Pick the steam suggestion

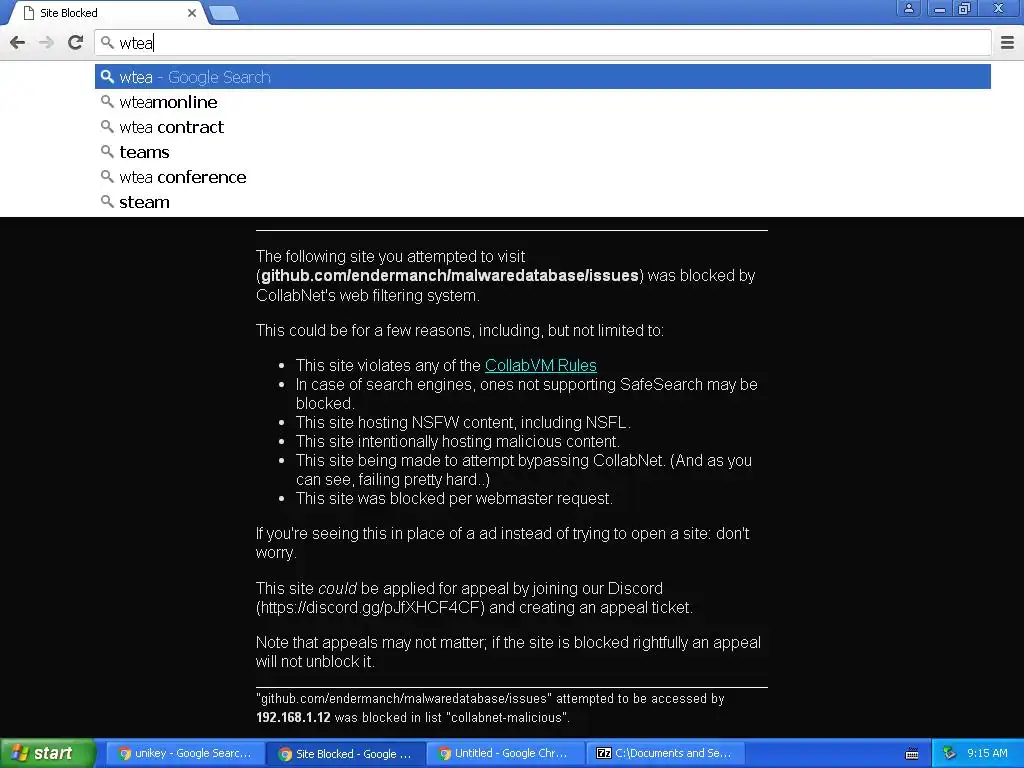pyautogui.click(x=543, y=202)
